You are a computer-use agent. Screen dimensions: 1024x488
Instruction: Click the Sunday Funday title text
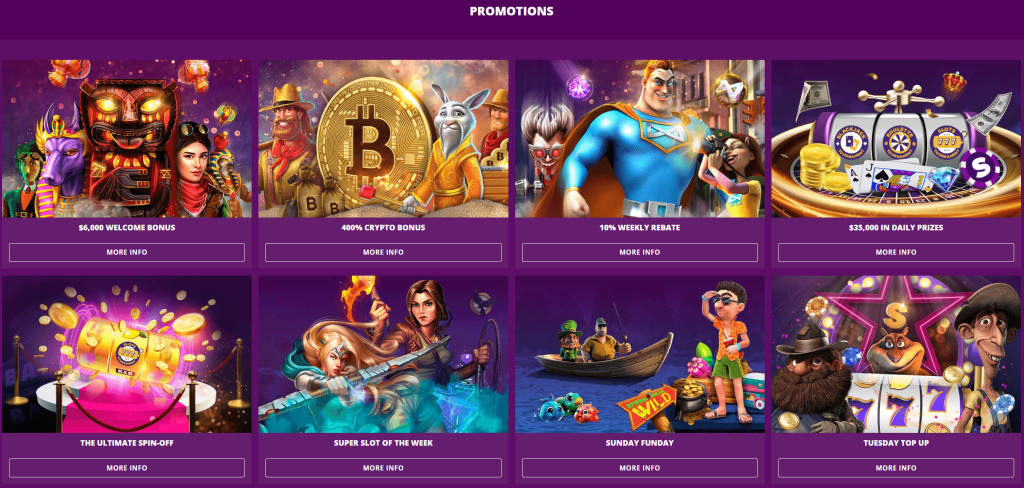click(639, 443)
